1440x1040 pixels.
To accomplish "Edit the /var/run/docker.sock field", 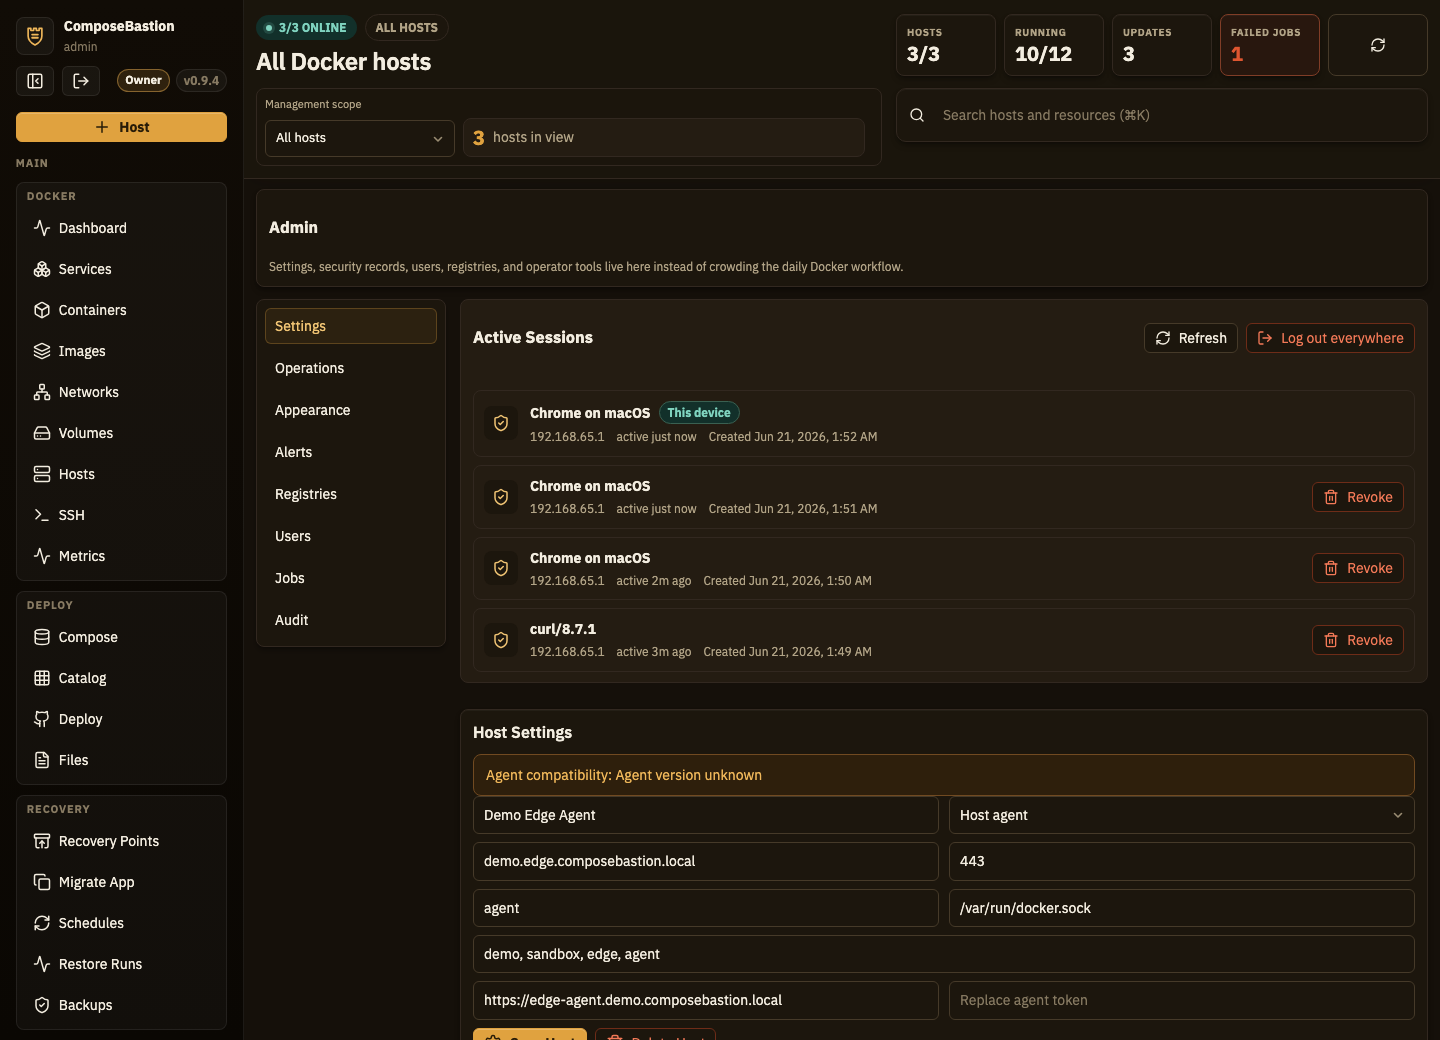I will [1181, 908].
